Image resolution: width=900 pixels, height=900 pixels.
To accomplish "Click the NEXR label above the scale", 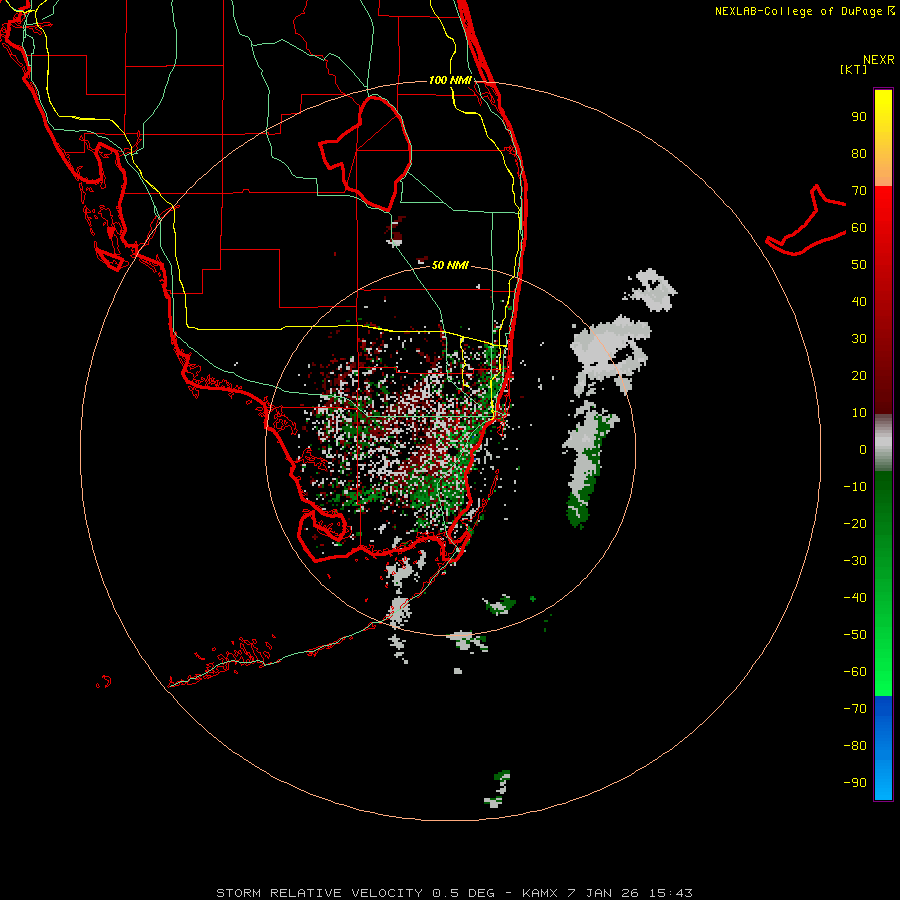I will click(879, 60).
